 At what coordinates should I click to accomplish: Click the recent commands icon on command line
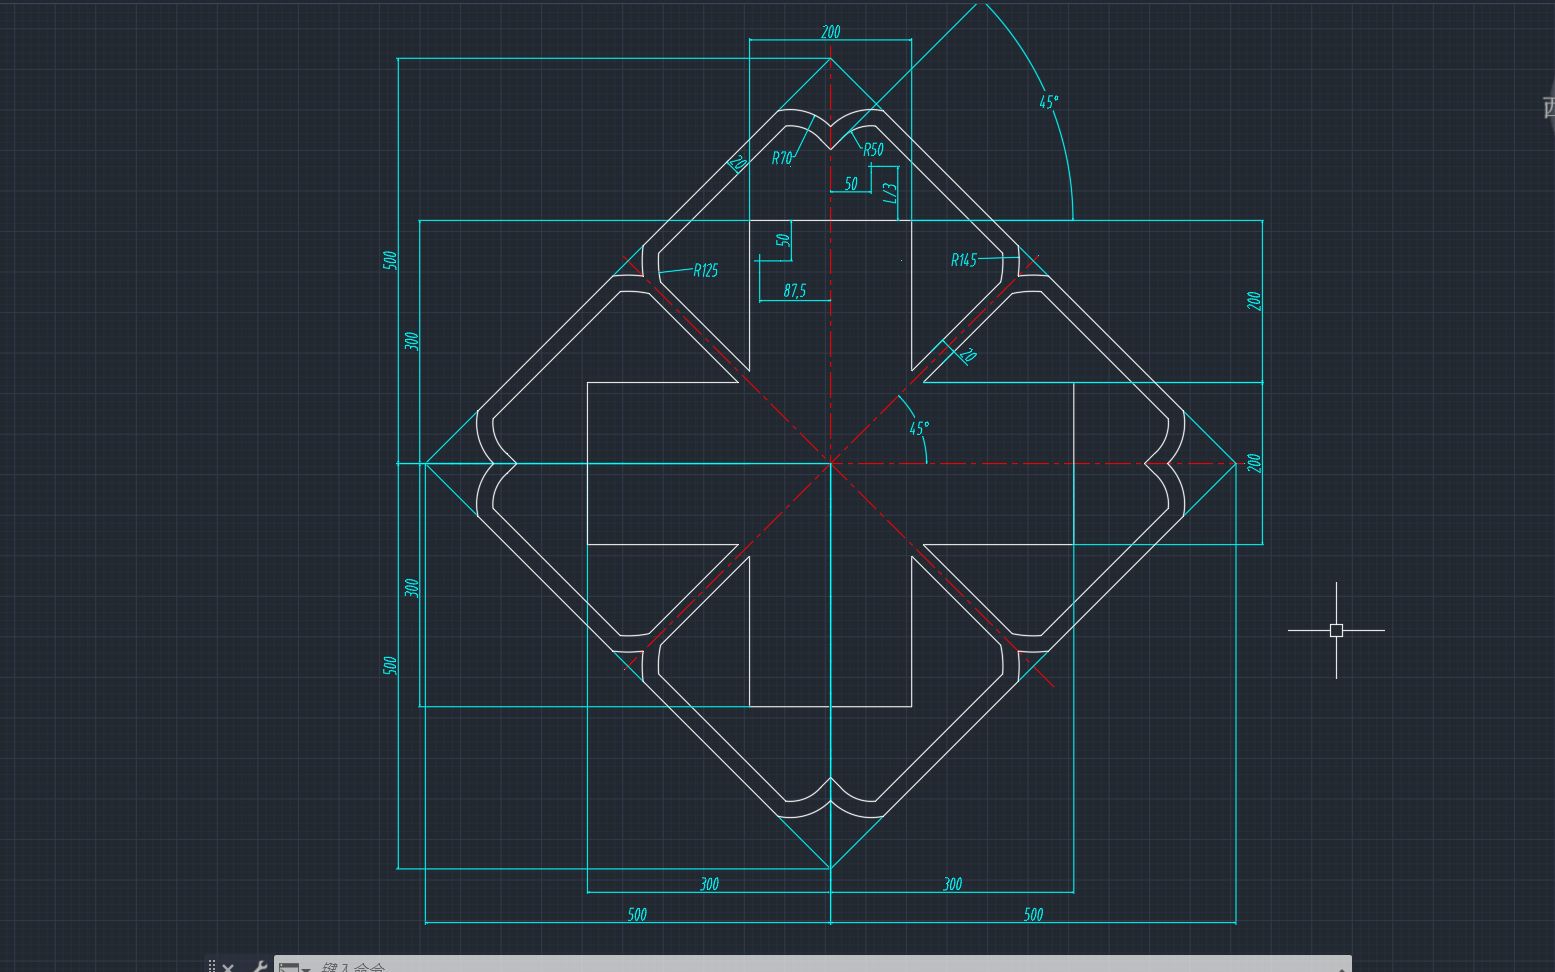[x=289, y=966]
